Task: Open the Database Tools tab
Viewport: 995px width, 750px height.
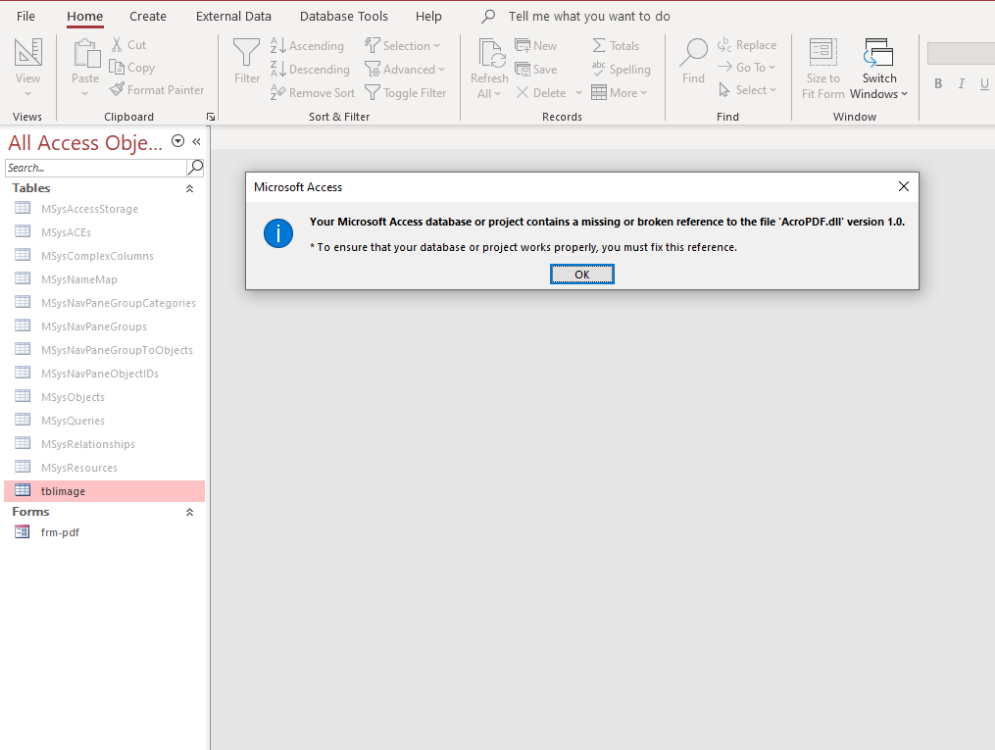Action: click(x=344, y=16)
